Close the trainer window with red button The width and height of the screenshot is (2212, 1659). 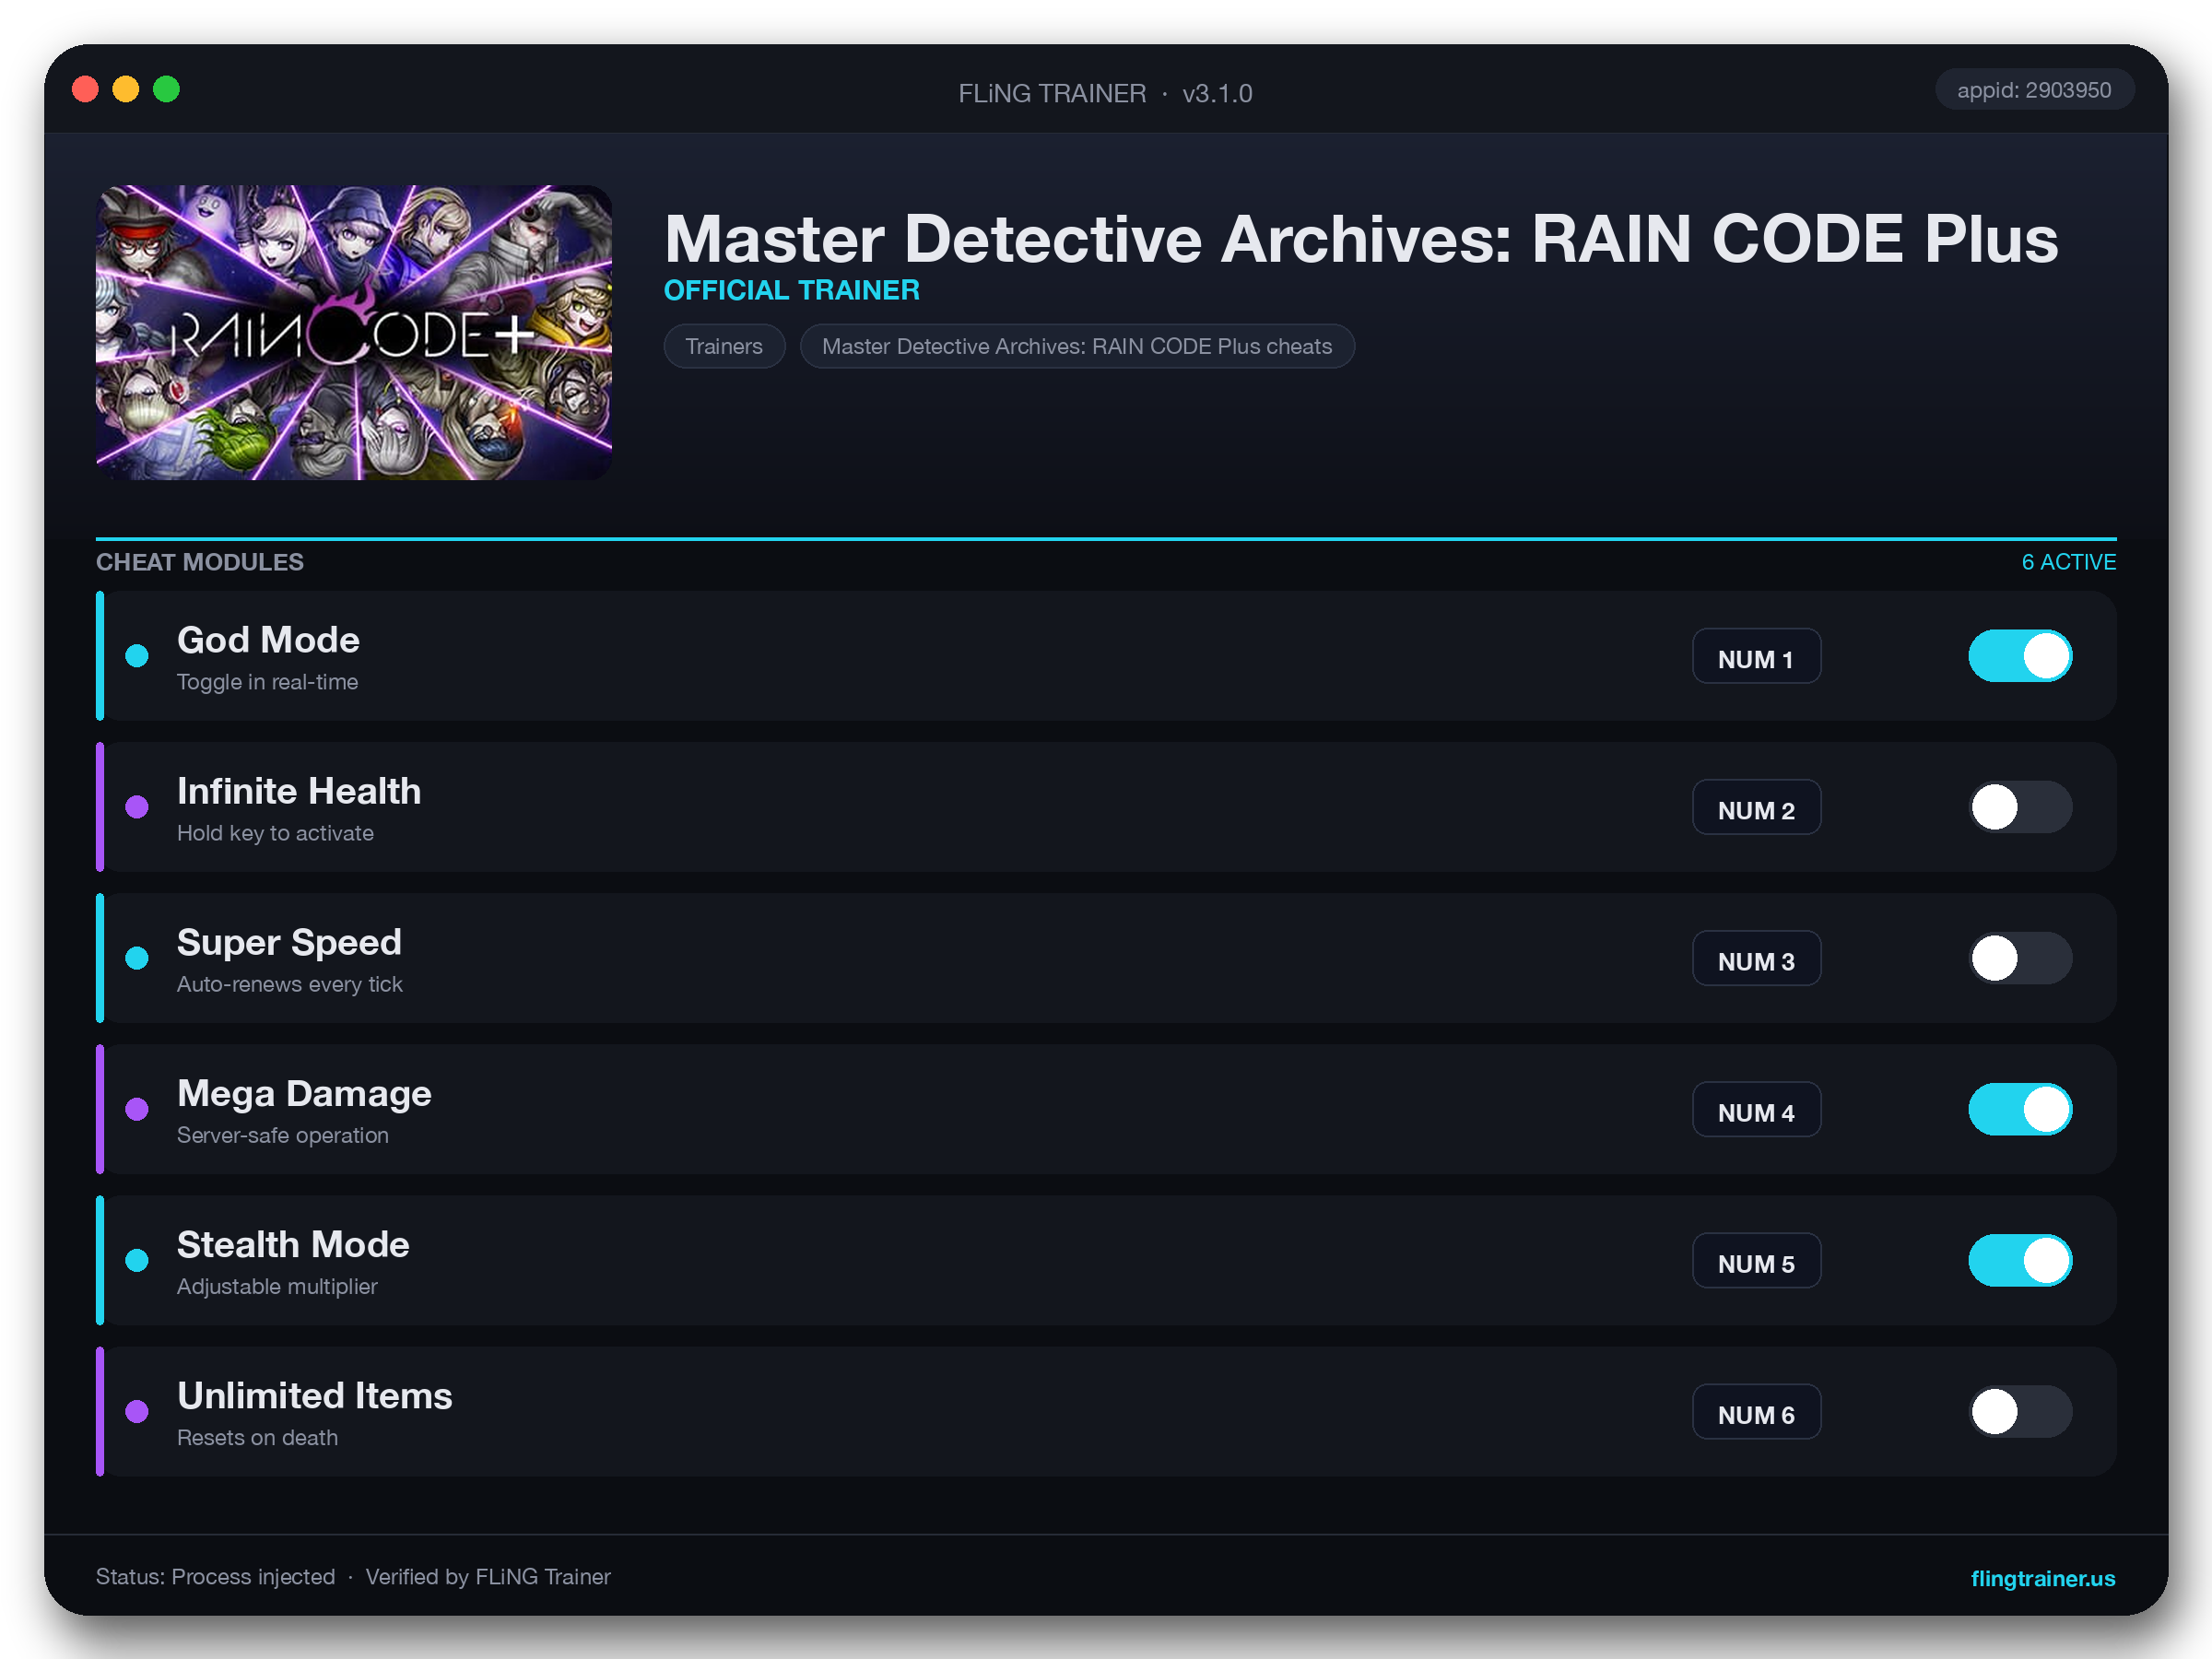(85, 89)
